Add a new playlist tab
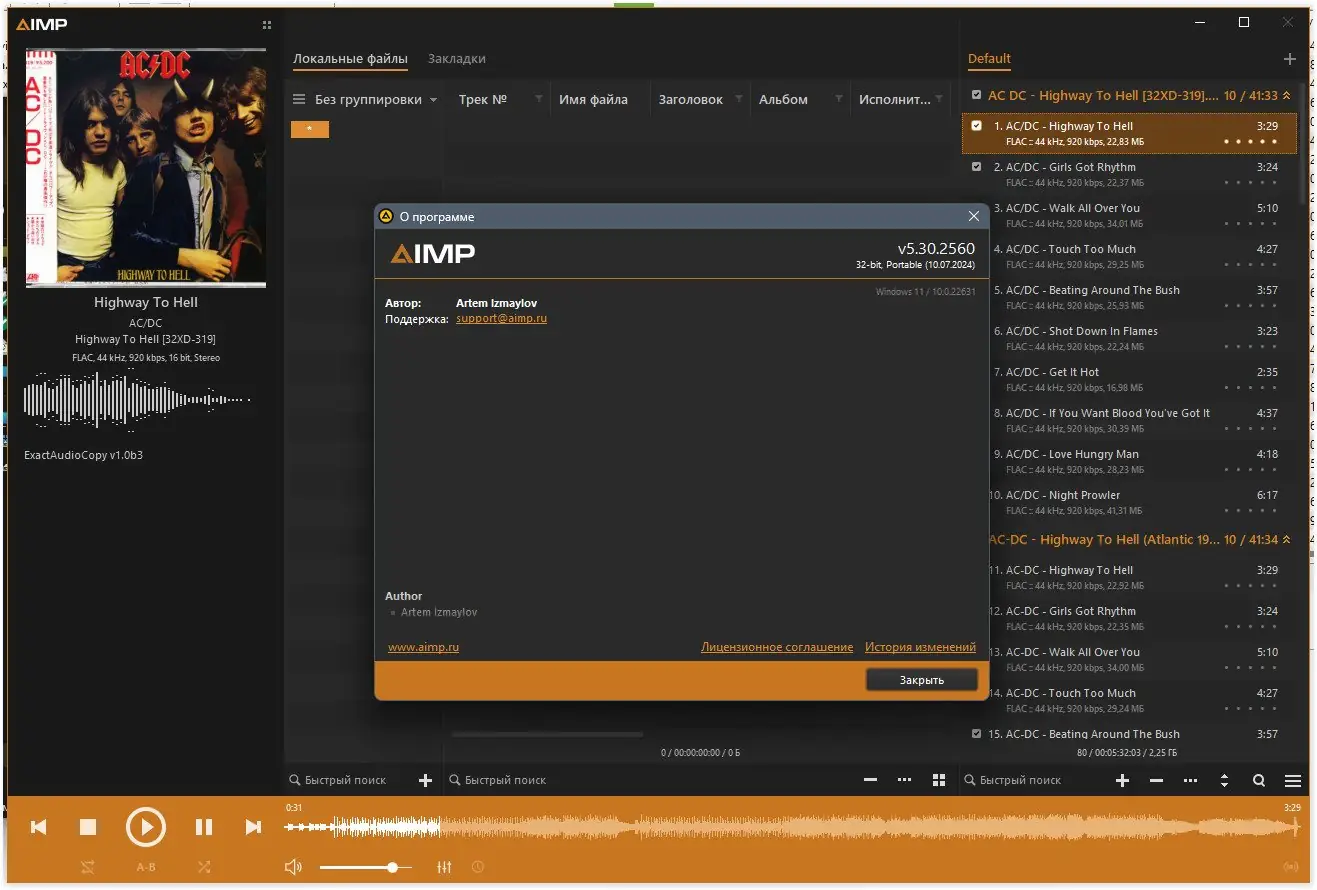Image resolution: width=1317 pixels, height=890 pixels. pos(1290,59)
